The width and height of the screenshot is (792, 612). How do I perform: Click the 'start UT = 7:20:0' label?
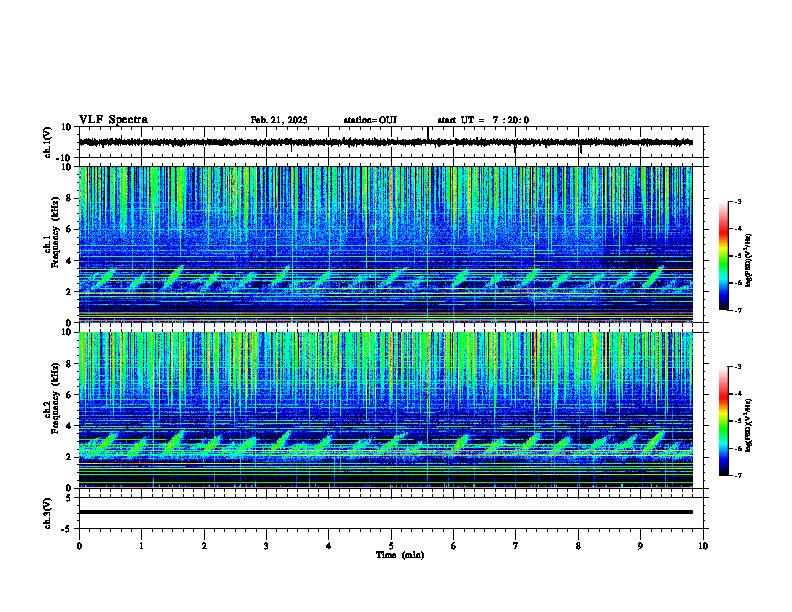483,120
